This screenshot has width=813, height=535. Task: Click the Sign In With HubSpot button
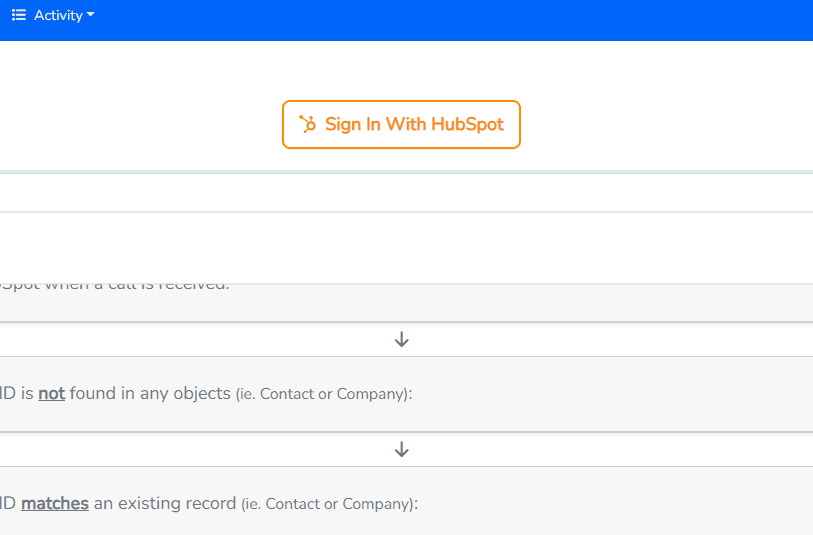(401, 124)
